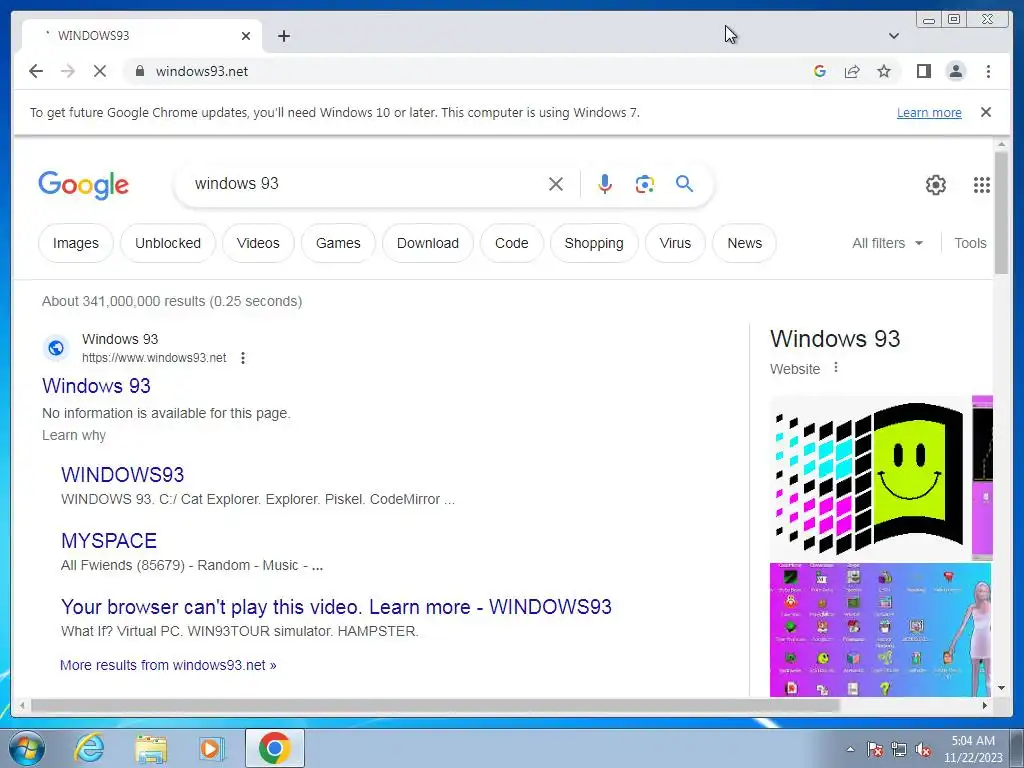Click the vertical scrollbar thumb
Image resolution: width=1024 pixels, height=768 pixels.
coord(1002,212)
